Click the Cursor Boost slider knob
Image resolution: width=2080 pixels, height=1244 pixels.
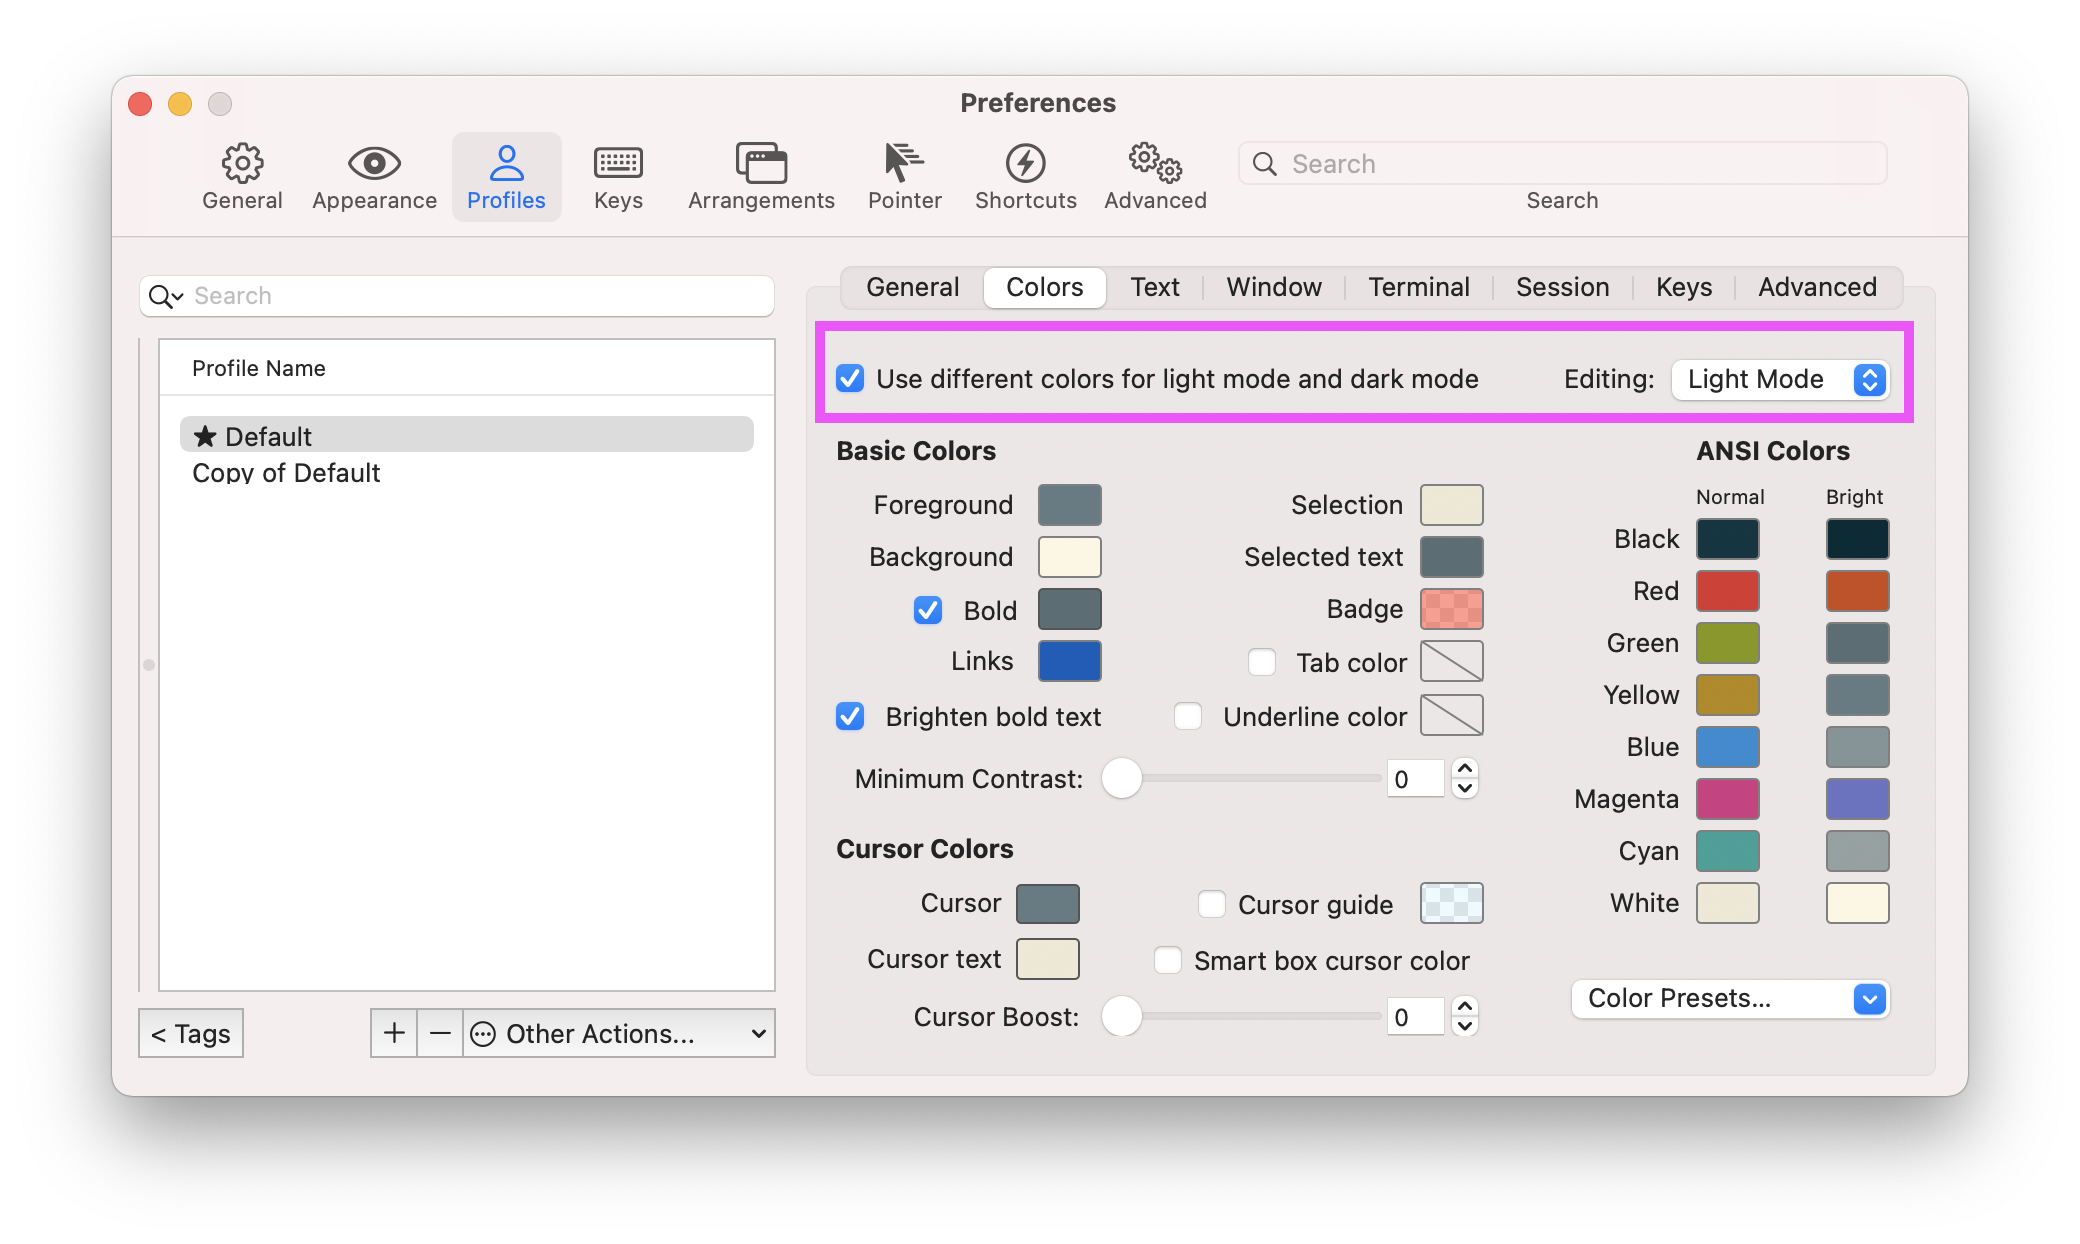(1122, 1016)
